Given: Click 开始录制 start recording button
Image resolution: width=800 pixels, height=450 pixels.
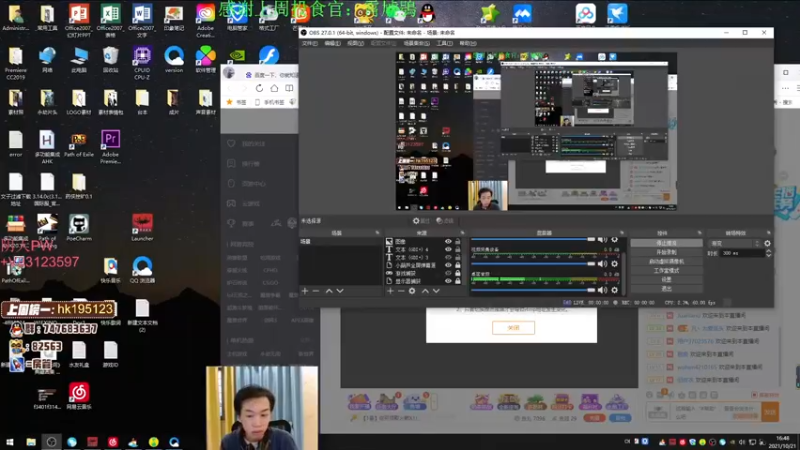Looking at the screenshot, I should pyautogui.click(x=666, y=253).
